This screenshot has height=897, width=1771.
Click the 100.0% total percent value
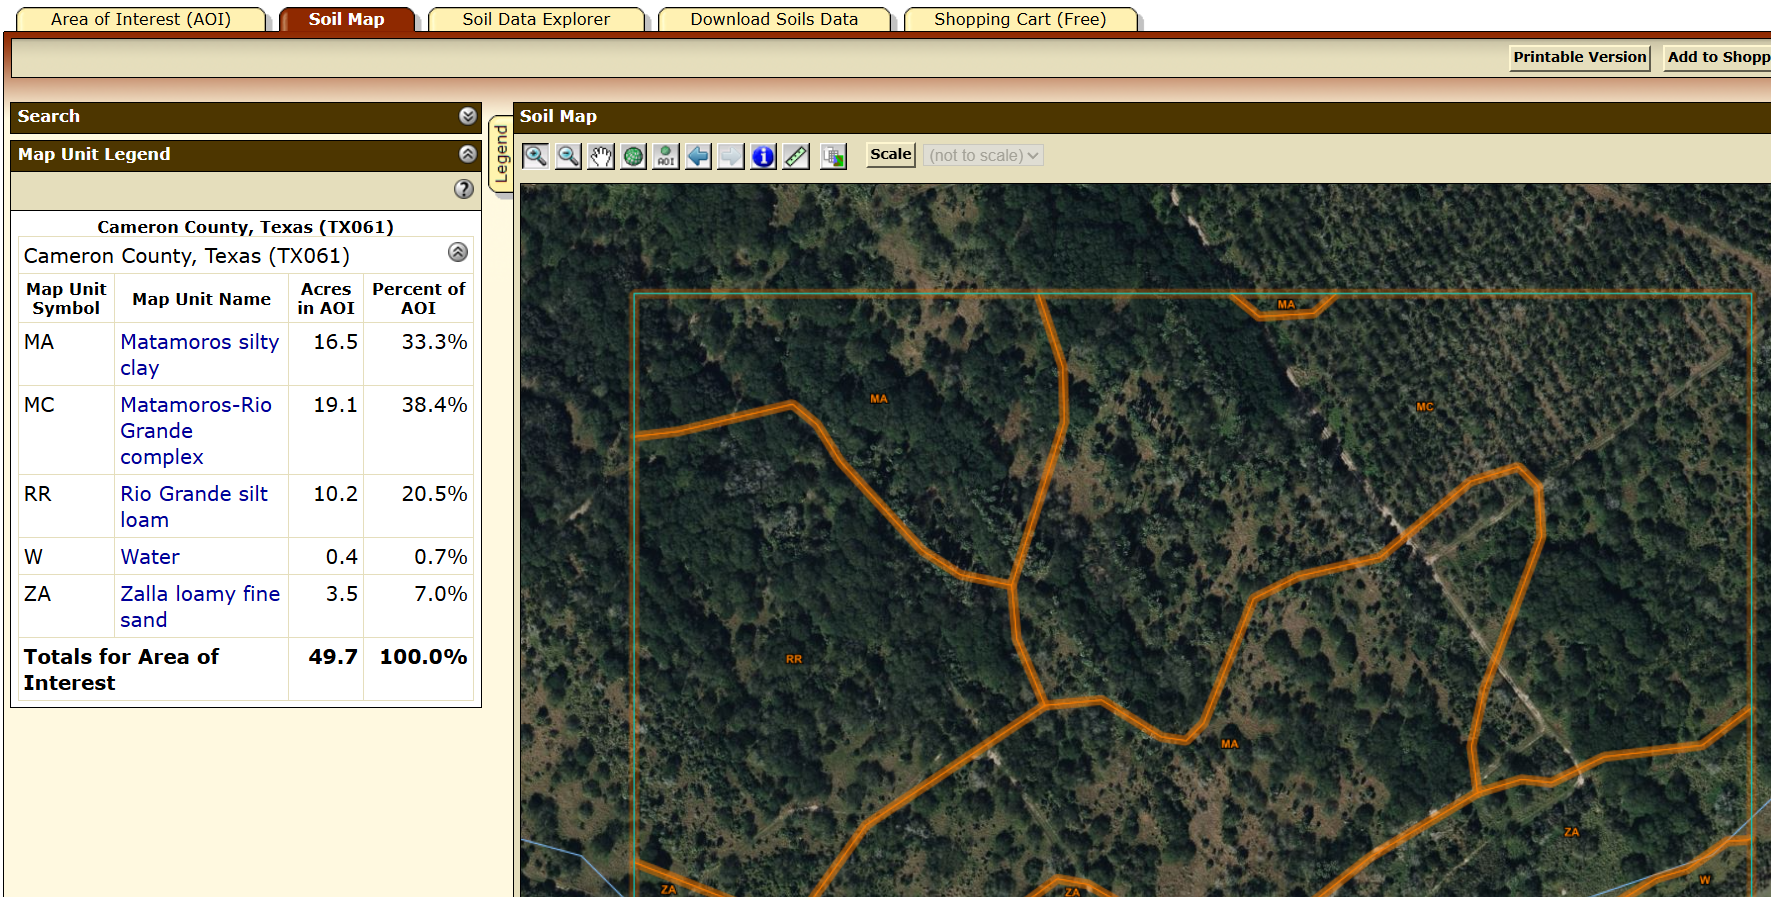coord(423,657)
